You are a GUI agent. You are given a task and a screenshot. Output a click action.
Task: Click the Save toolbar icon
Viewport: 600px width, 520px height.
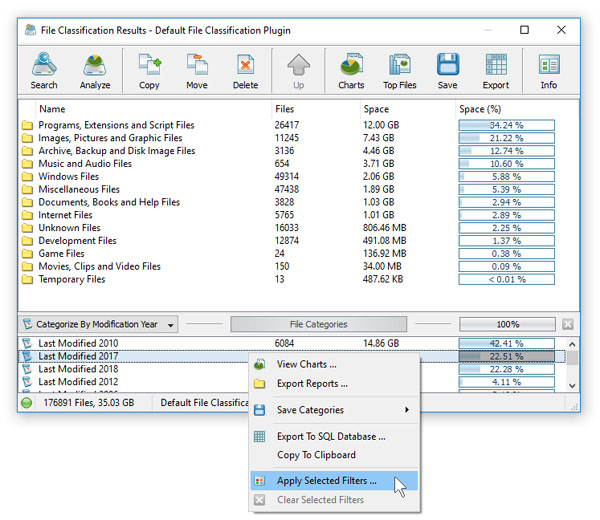[447, 71]
